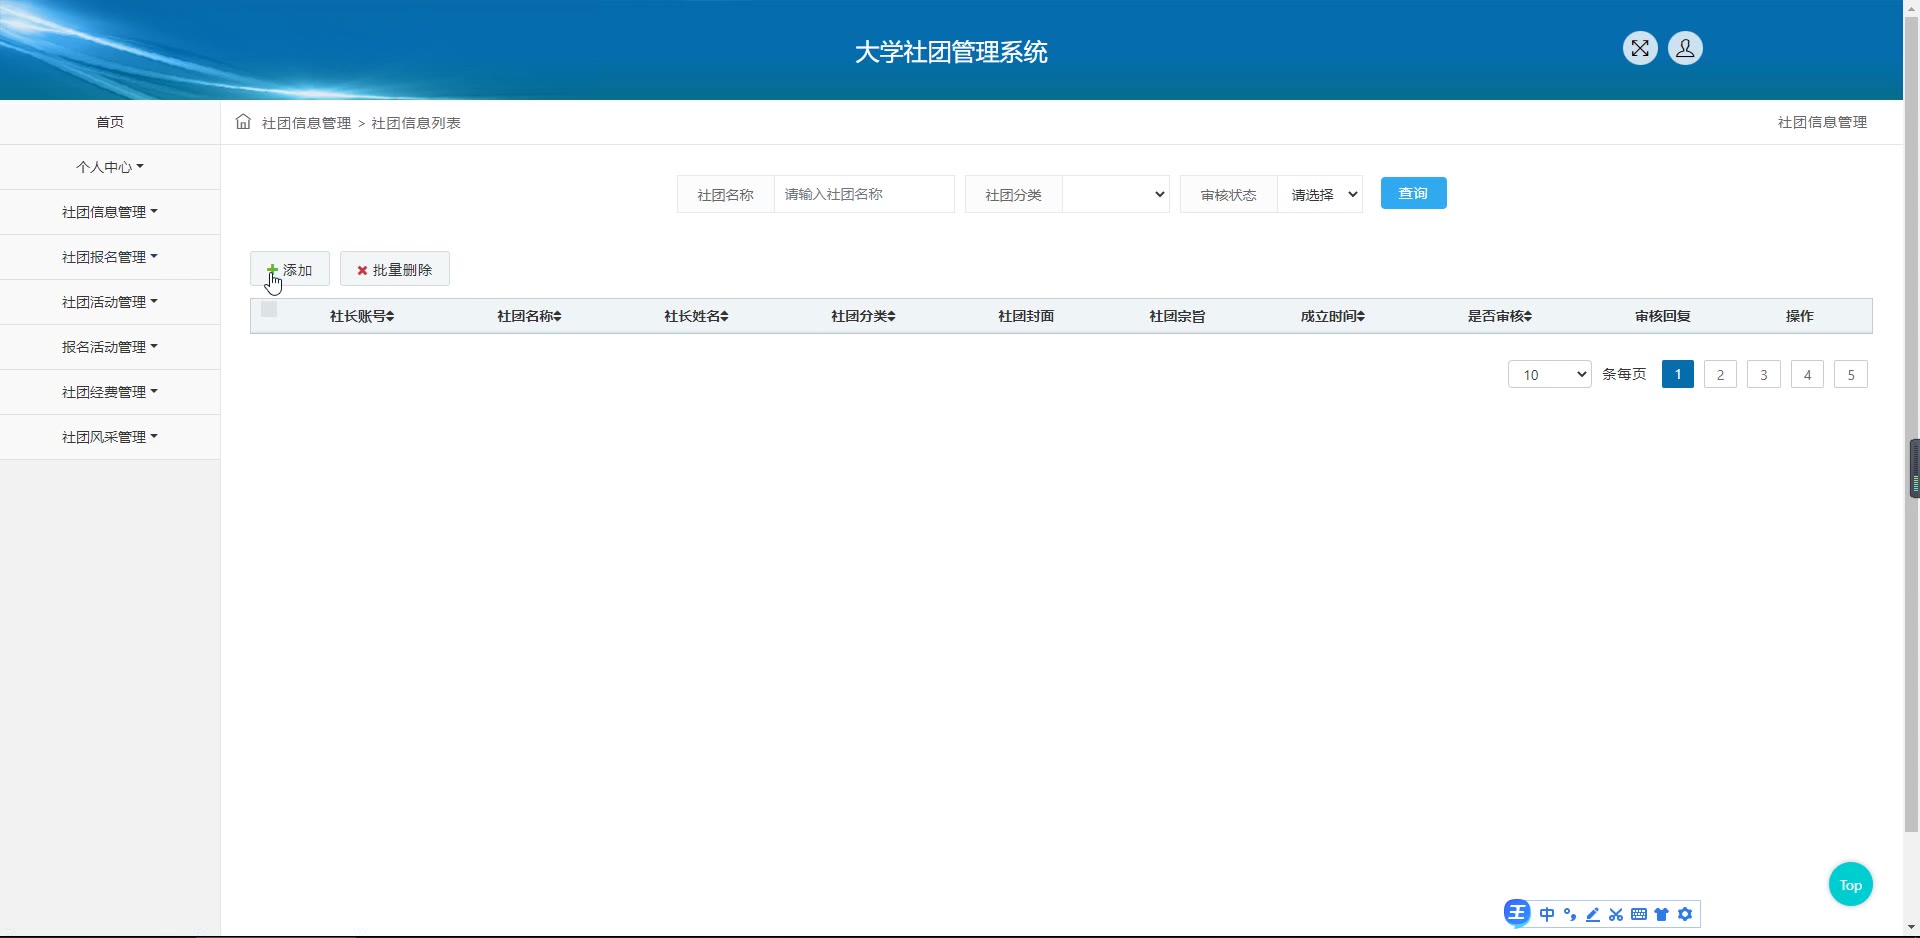Image resolution: width=1920 pixels, height=938 pixels.
Task: Open the user profile icon in header
Action: 1685,48
